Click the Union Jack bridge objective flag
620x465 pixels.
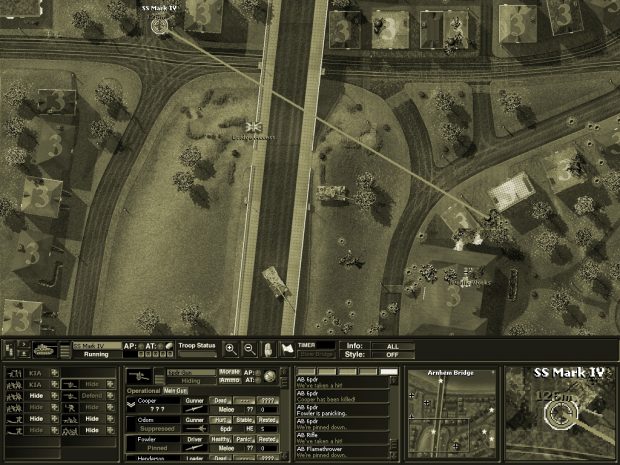[x=253, y=127]
